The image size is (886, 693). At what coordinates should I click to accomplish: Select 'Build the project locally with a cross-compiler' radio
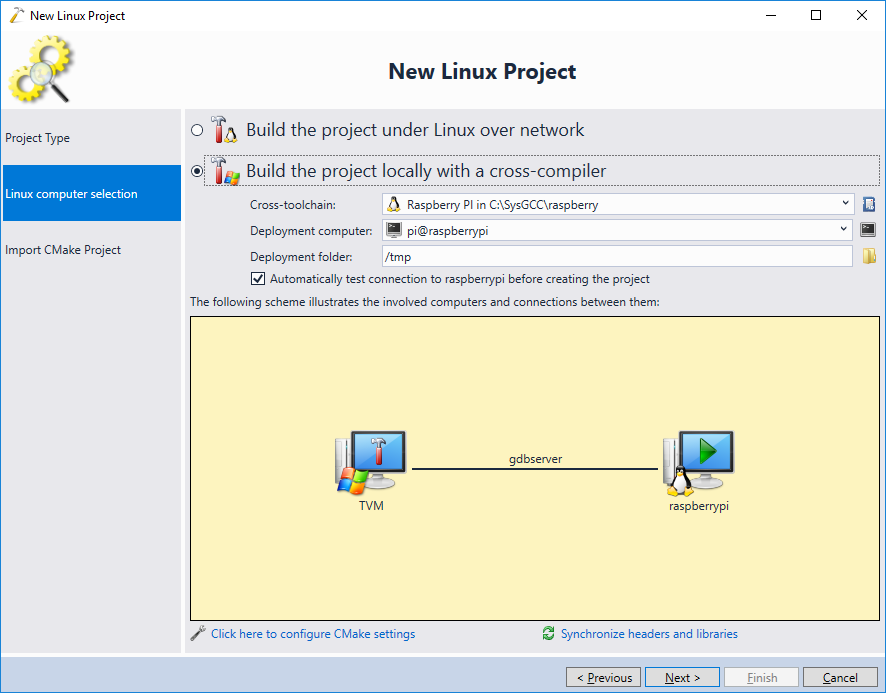(197, 171)
